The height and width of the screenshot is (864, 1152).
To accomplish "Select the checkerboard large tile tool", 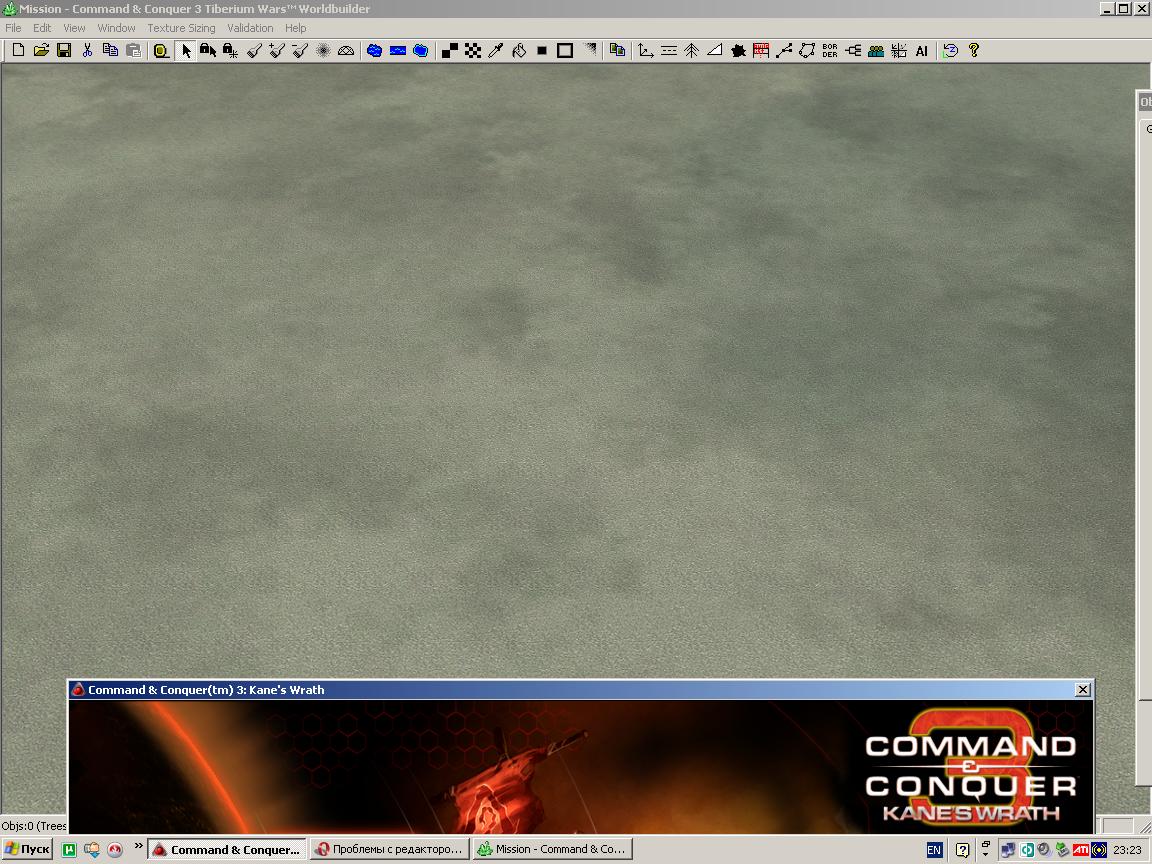I will (473, 50).
